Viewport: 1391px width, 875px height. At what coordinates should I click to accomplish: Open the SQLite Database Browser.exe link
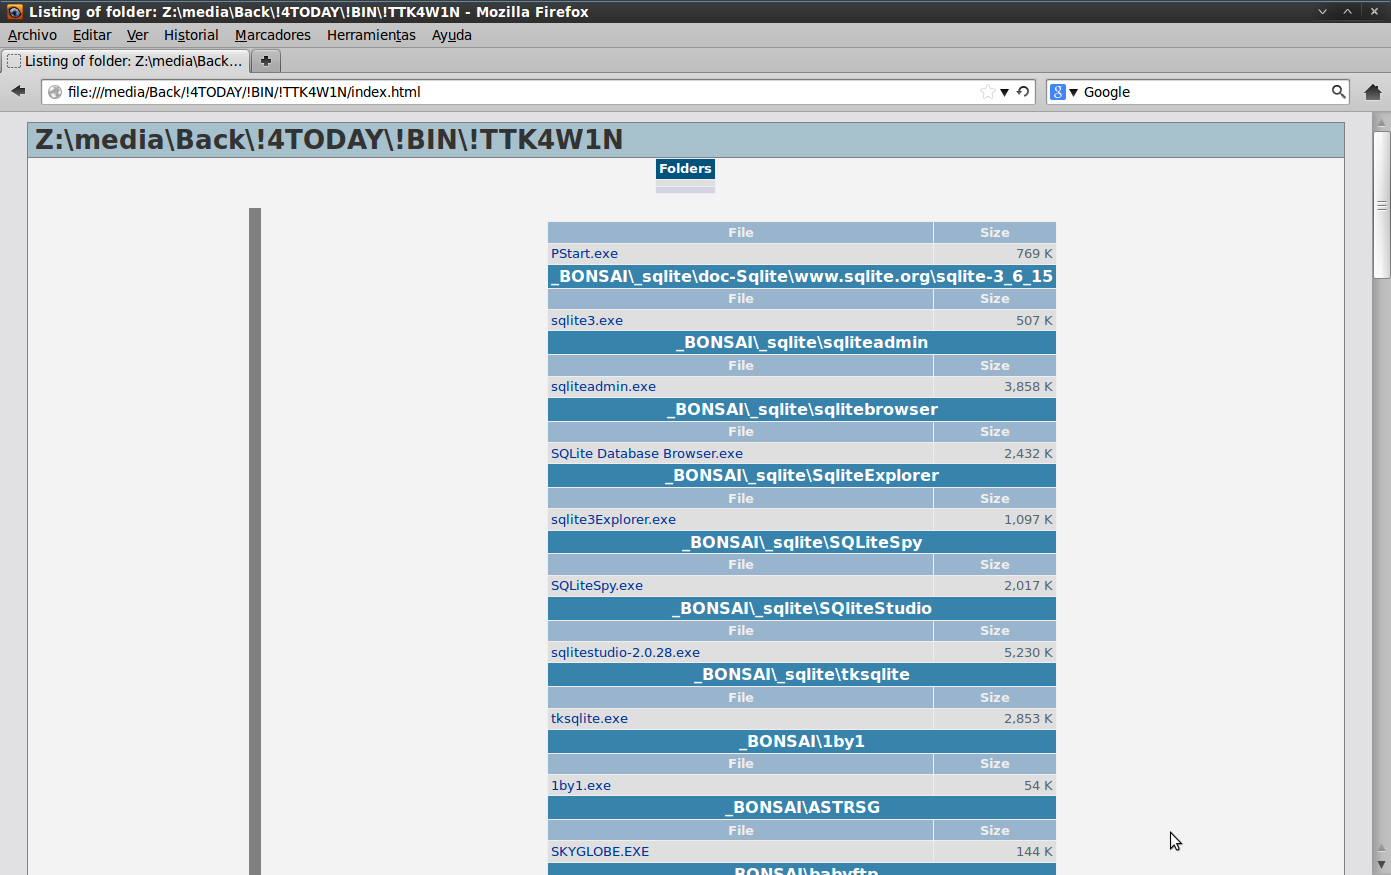coord(646,454)
